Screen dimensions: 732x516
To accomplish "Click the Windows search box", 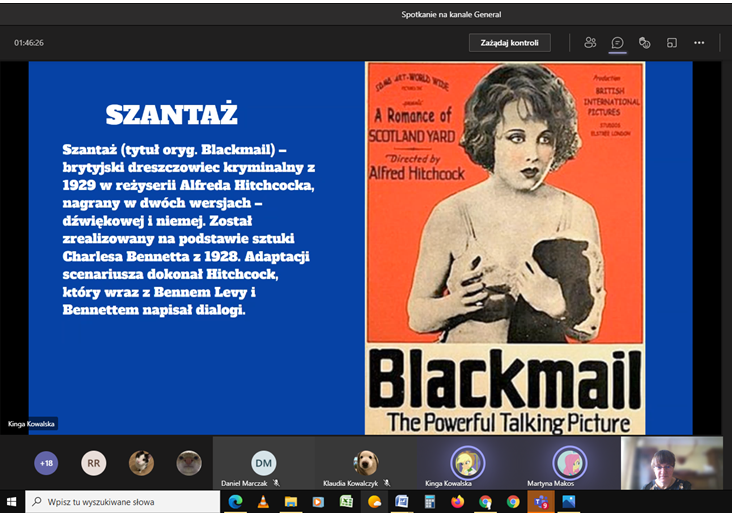I will pos(123,502).
